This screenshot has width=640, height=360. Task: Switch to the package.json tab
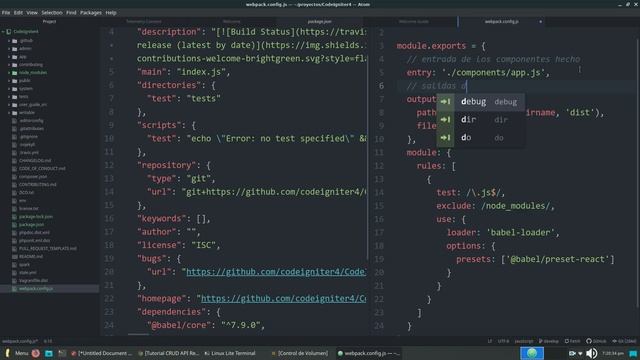(319, 21)
